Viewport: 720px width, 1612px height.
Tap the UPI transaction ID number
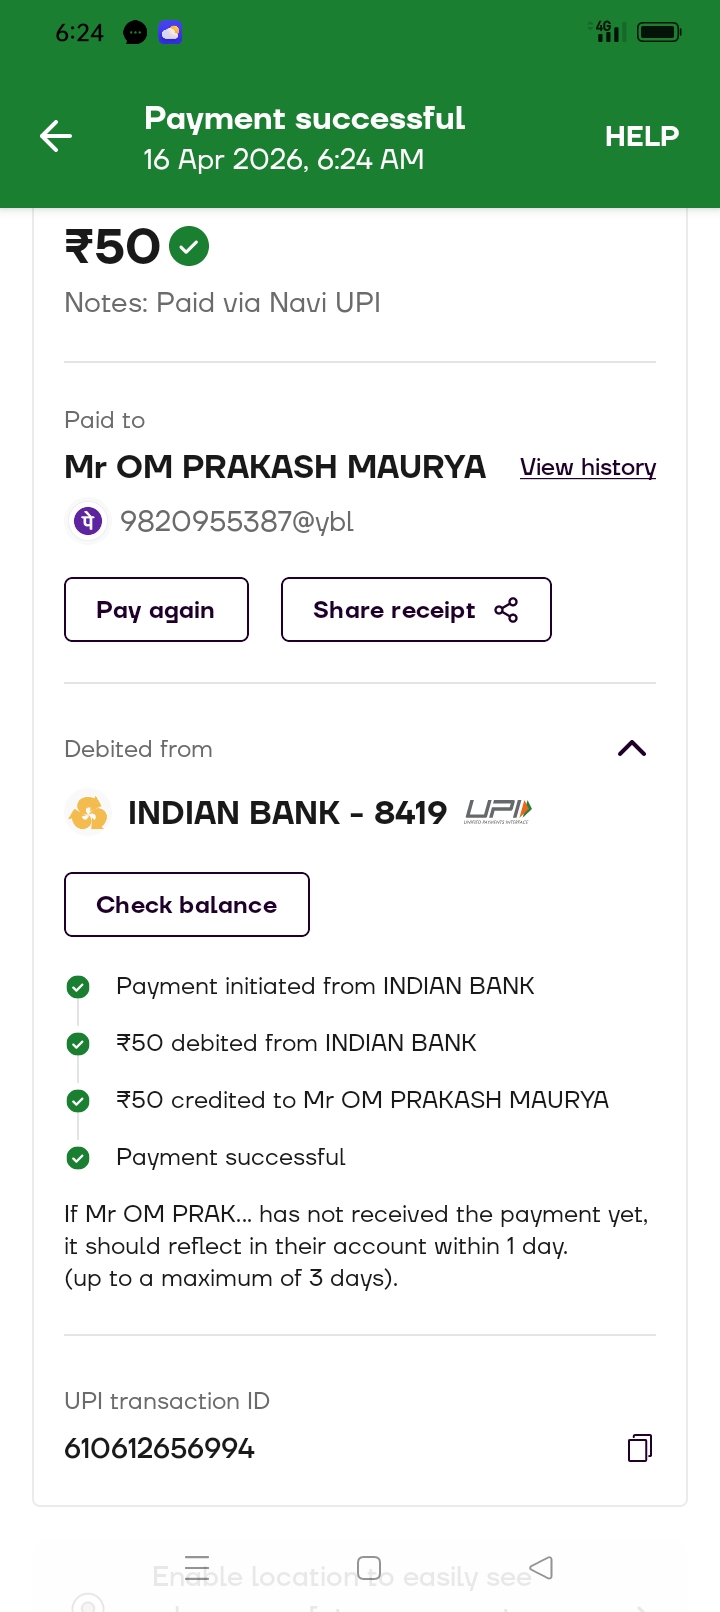point(160,1448)
